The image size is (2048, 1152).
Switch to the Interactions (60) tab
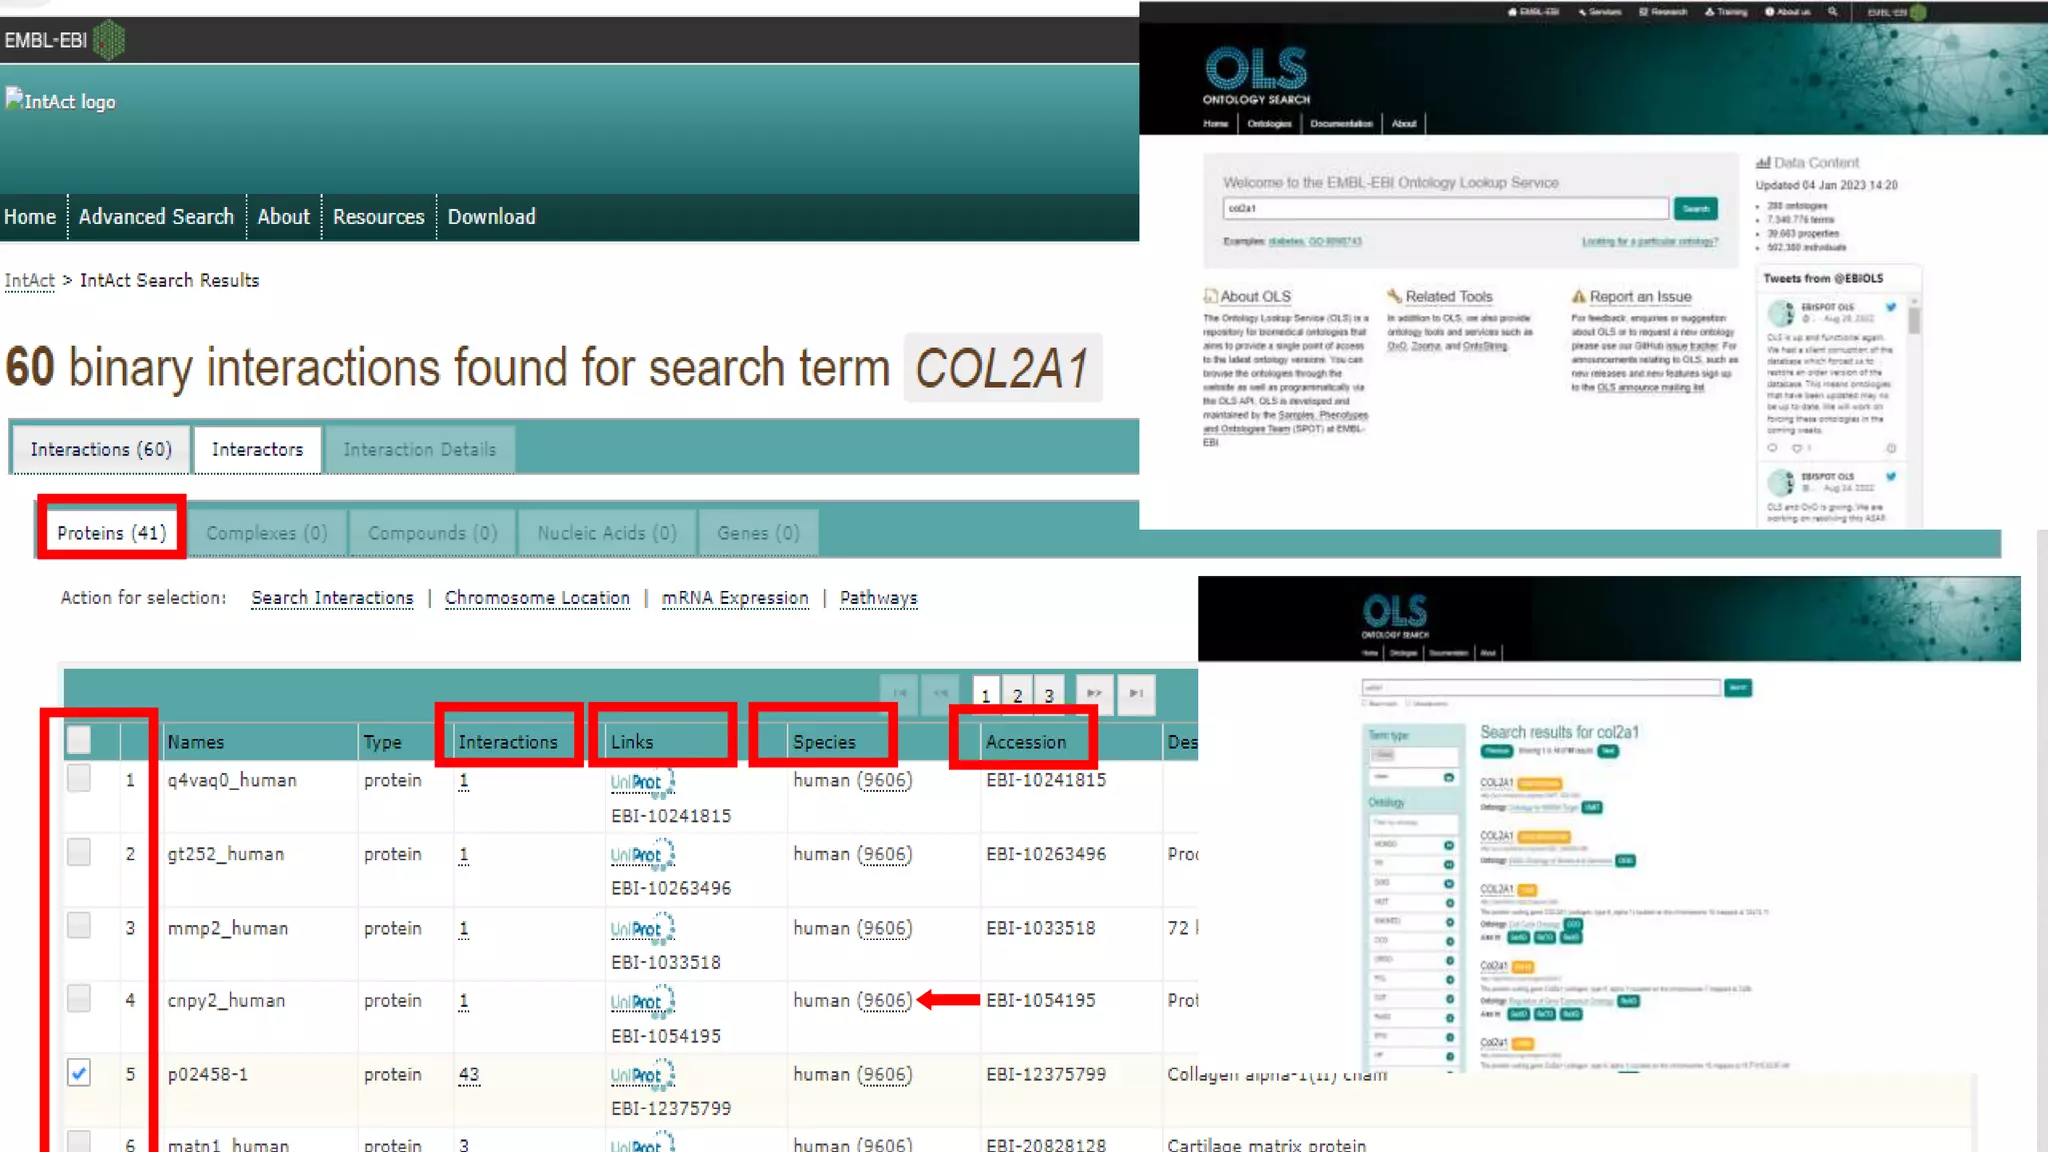click(x=101, y=450)
